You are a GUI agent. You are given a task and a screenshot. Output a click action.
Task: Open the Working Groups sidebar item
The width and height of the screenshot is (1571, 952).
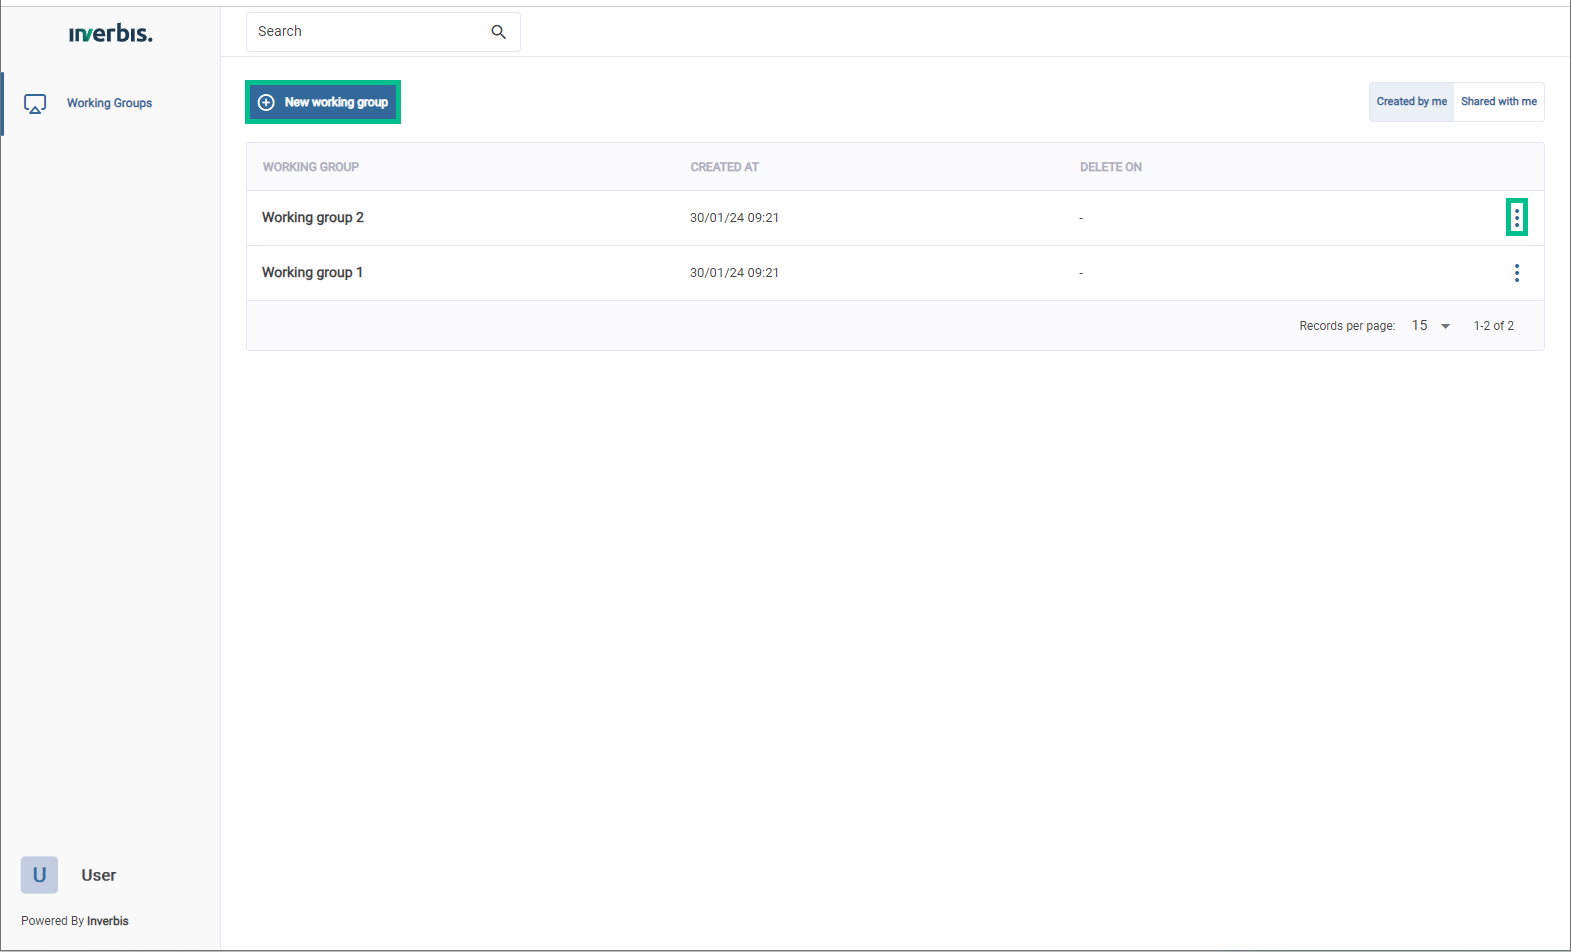coord(109,103)
